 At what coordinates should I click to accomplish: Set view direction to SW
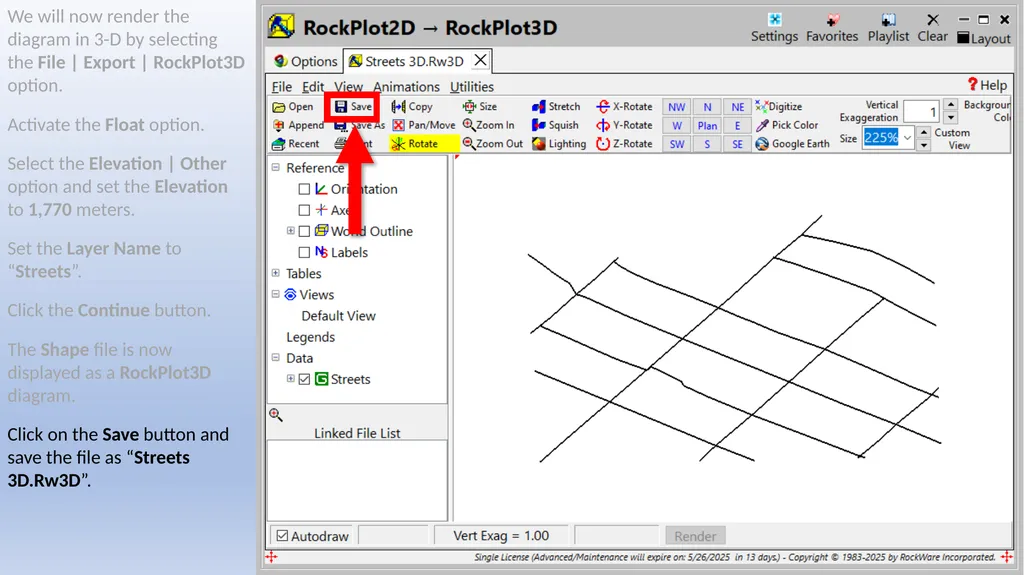(x=677, y=144)
